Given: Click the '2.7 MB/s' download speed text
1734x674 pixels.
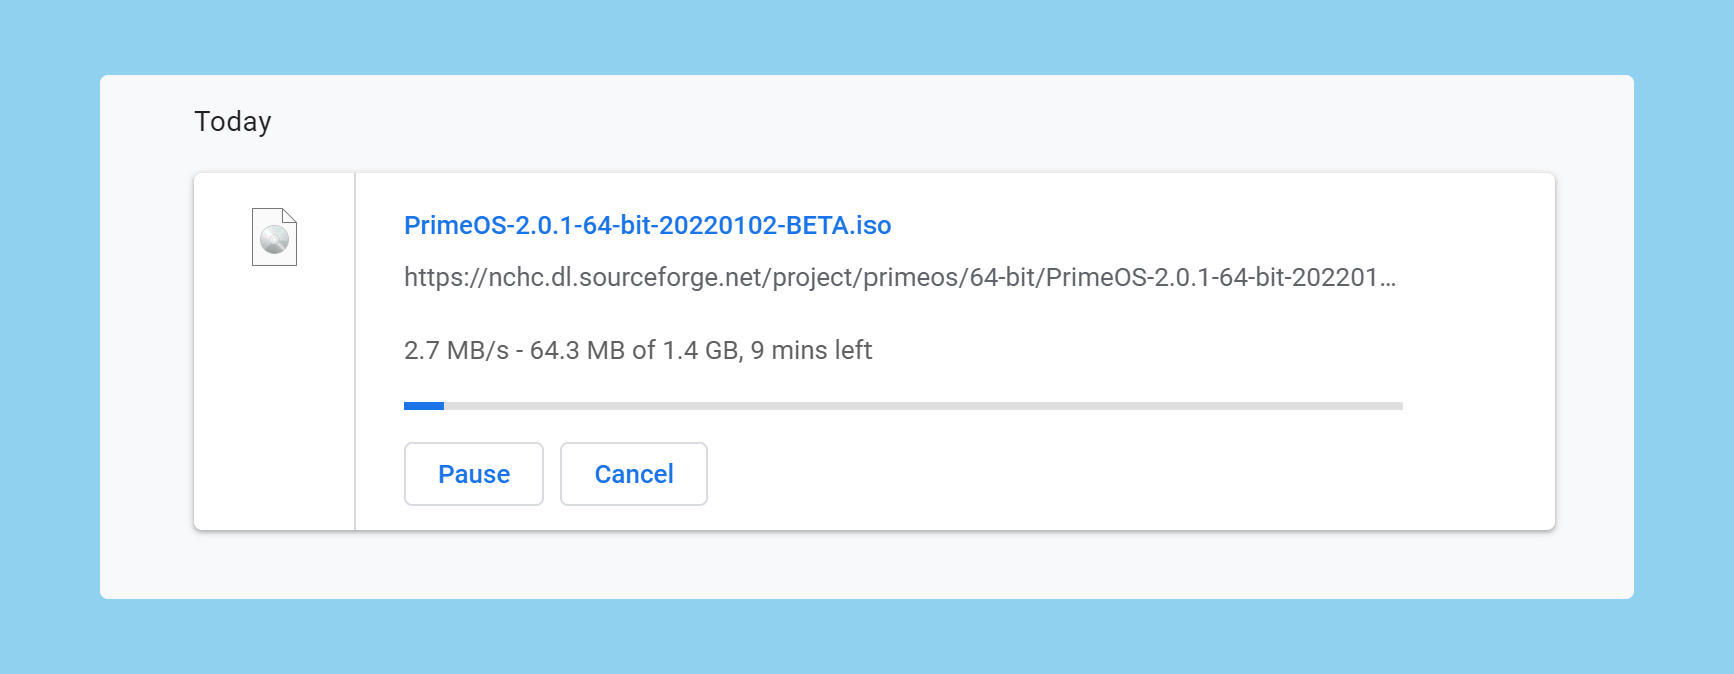Looking at the screenshot, I should pyautogui.click(x=456, y=350).
